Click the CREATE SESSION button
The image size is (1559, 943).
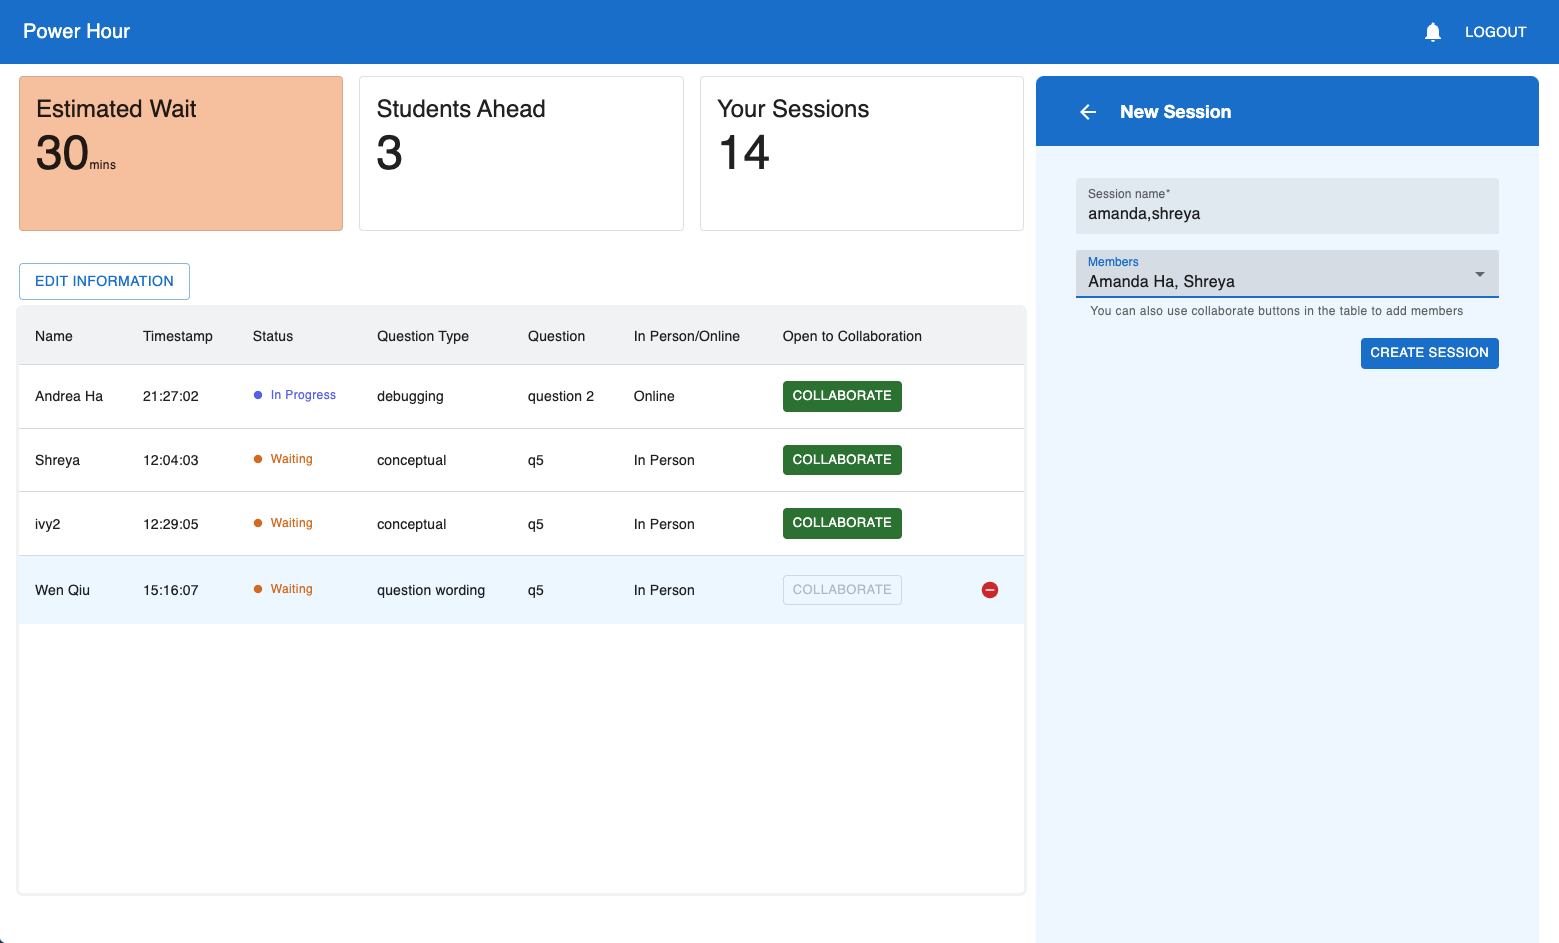[x=1429, y=353]
